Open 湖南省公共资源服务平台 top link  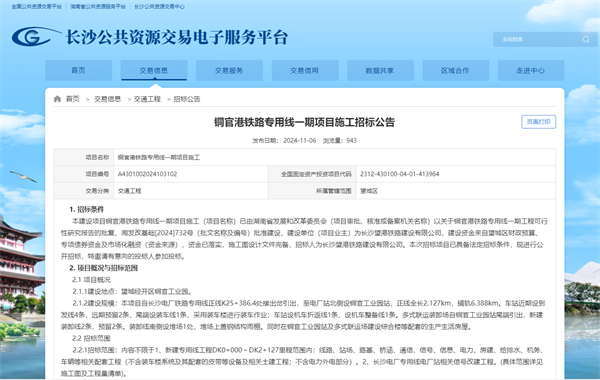98,7
